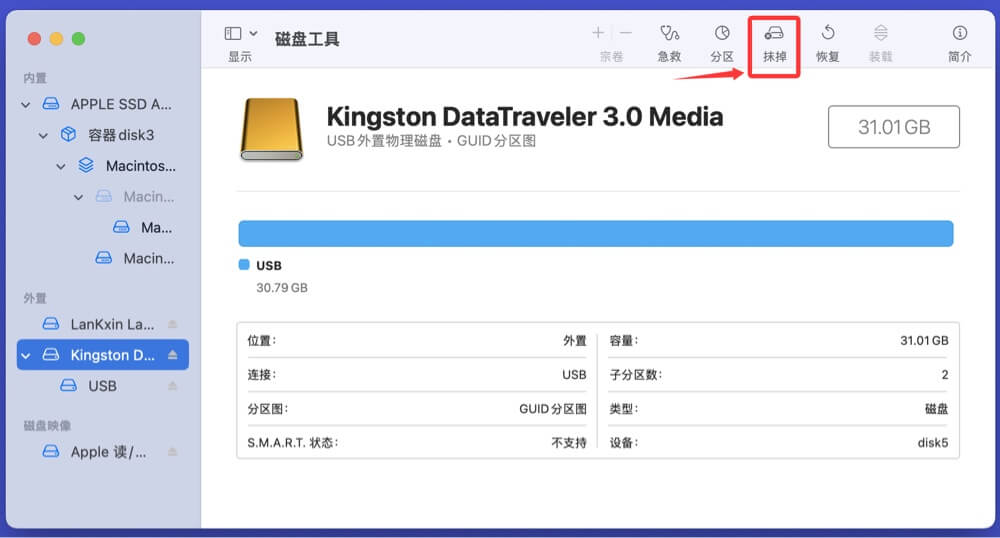Eject the Apple 读/... disk image

(x=172, y=451)
